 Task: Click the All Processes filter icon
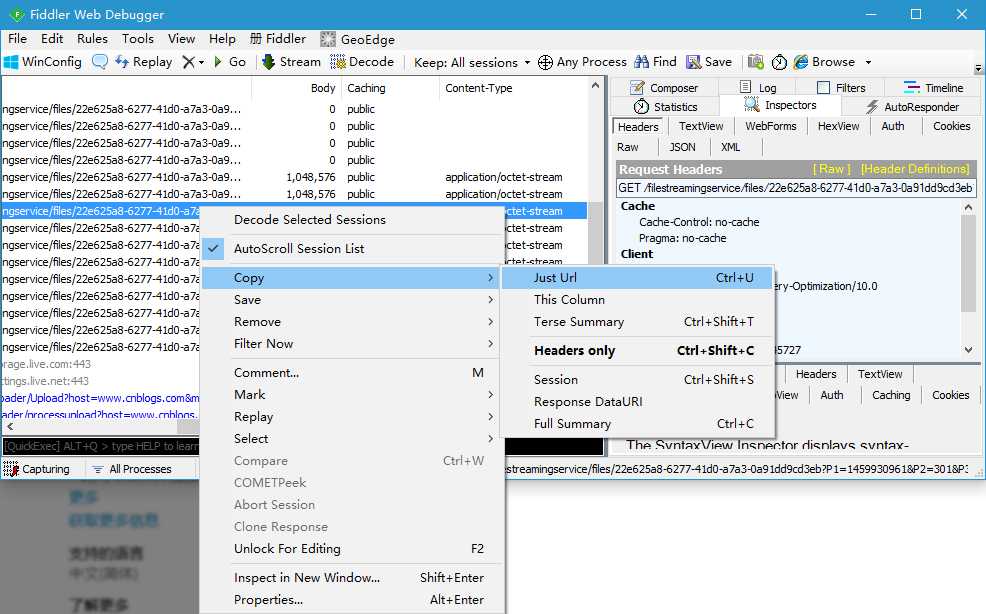(97, 469)
